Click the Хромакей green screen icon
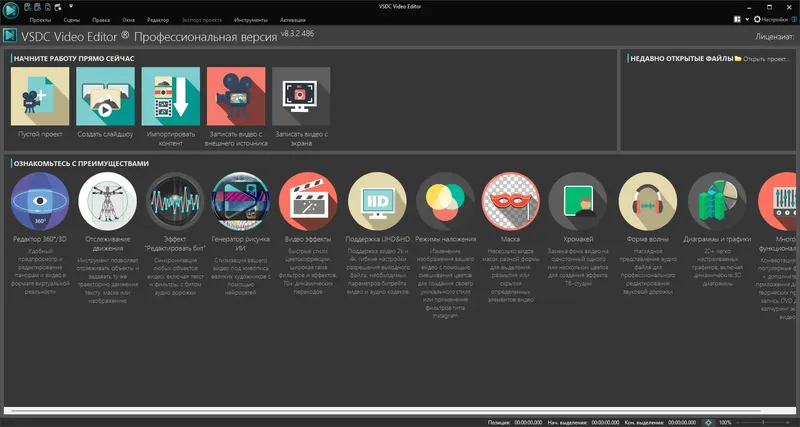This screenshot has width=800, height=427. point(578,201)
